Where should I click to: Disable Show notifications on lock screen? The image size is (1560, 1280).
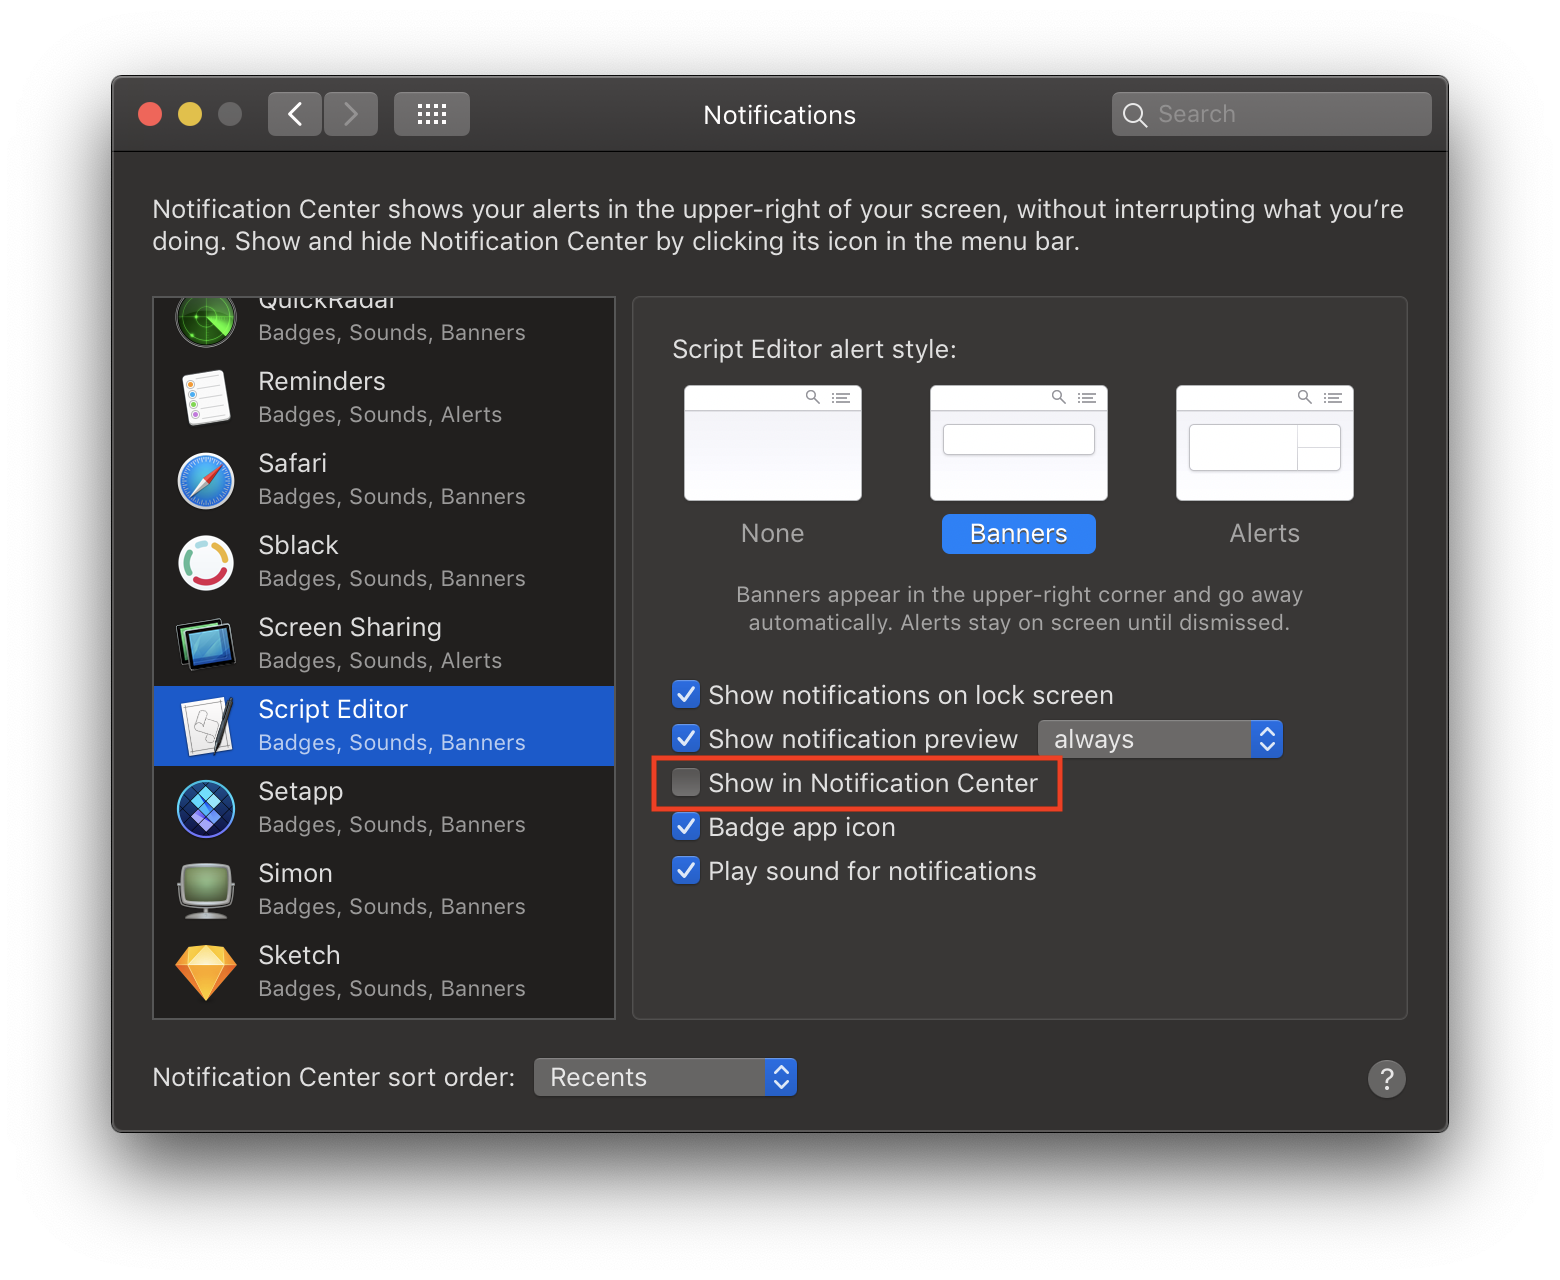click(686, 694)
